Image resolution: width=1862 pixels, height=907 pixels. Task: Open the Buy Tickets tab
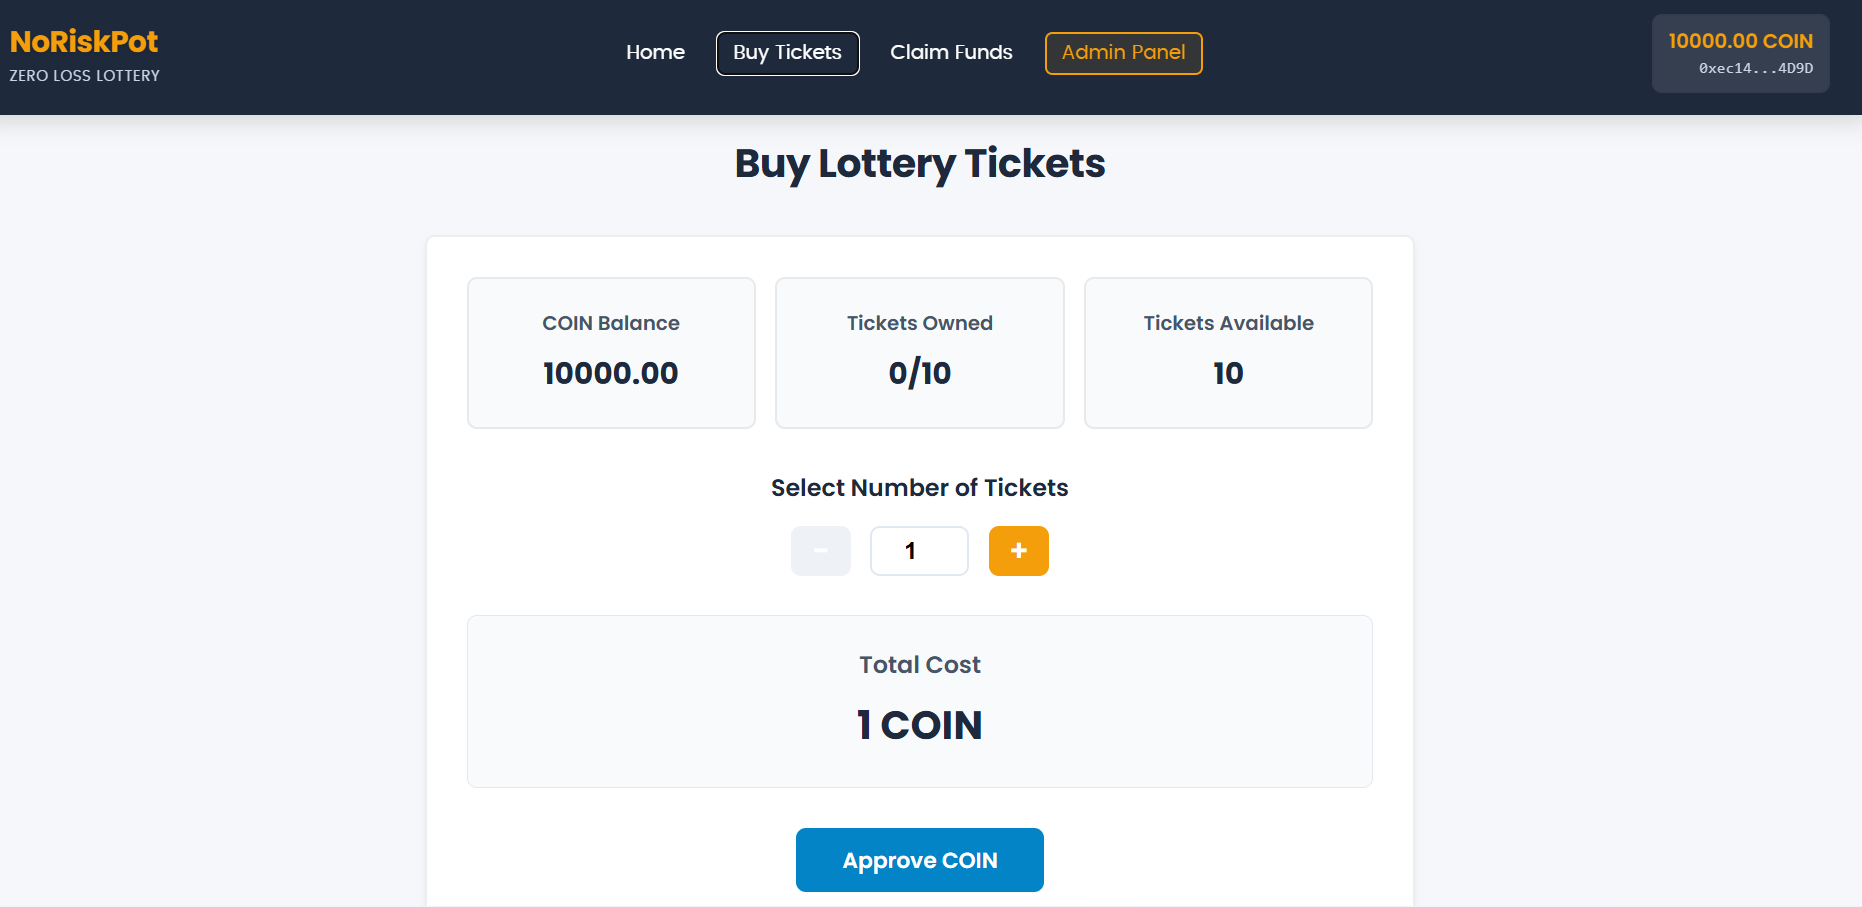coord(787,53)
